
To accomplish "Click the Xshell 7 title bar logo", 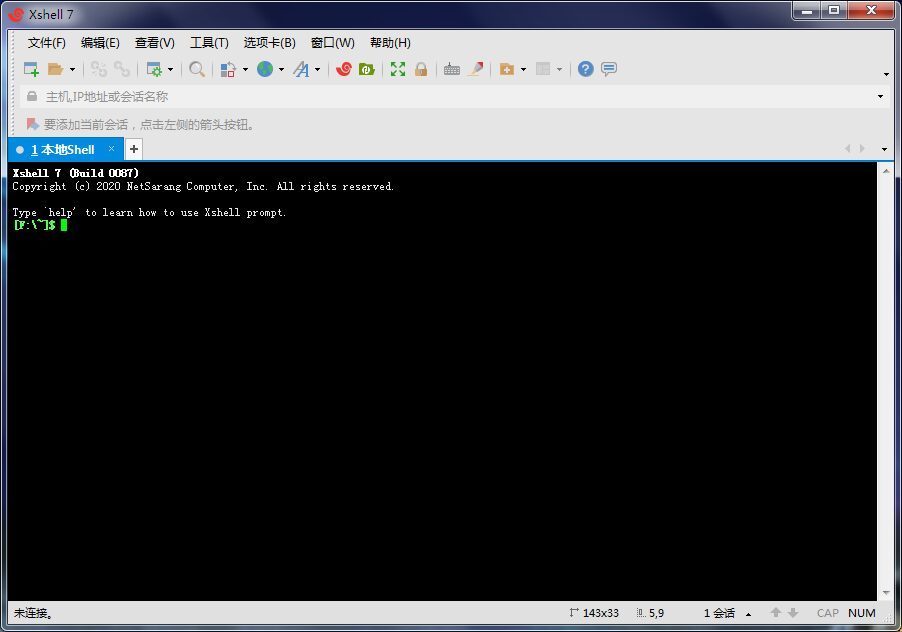I will pyautogui.click(x=16, y=14).
